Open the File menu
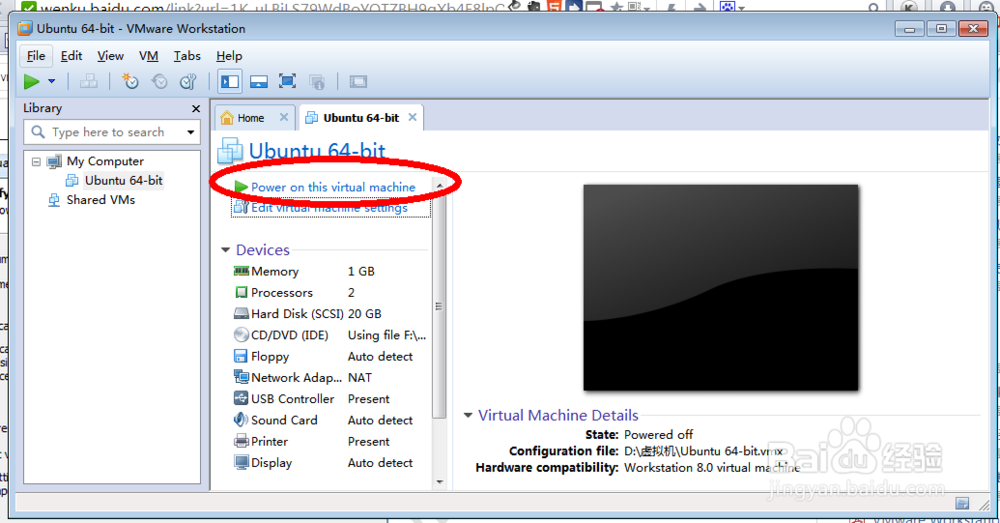The height and width of the screenshot is (523, 1000). [36, 56]
